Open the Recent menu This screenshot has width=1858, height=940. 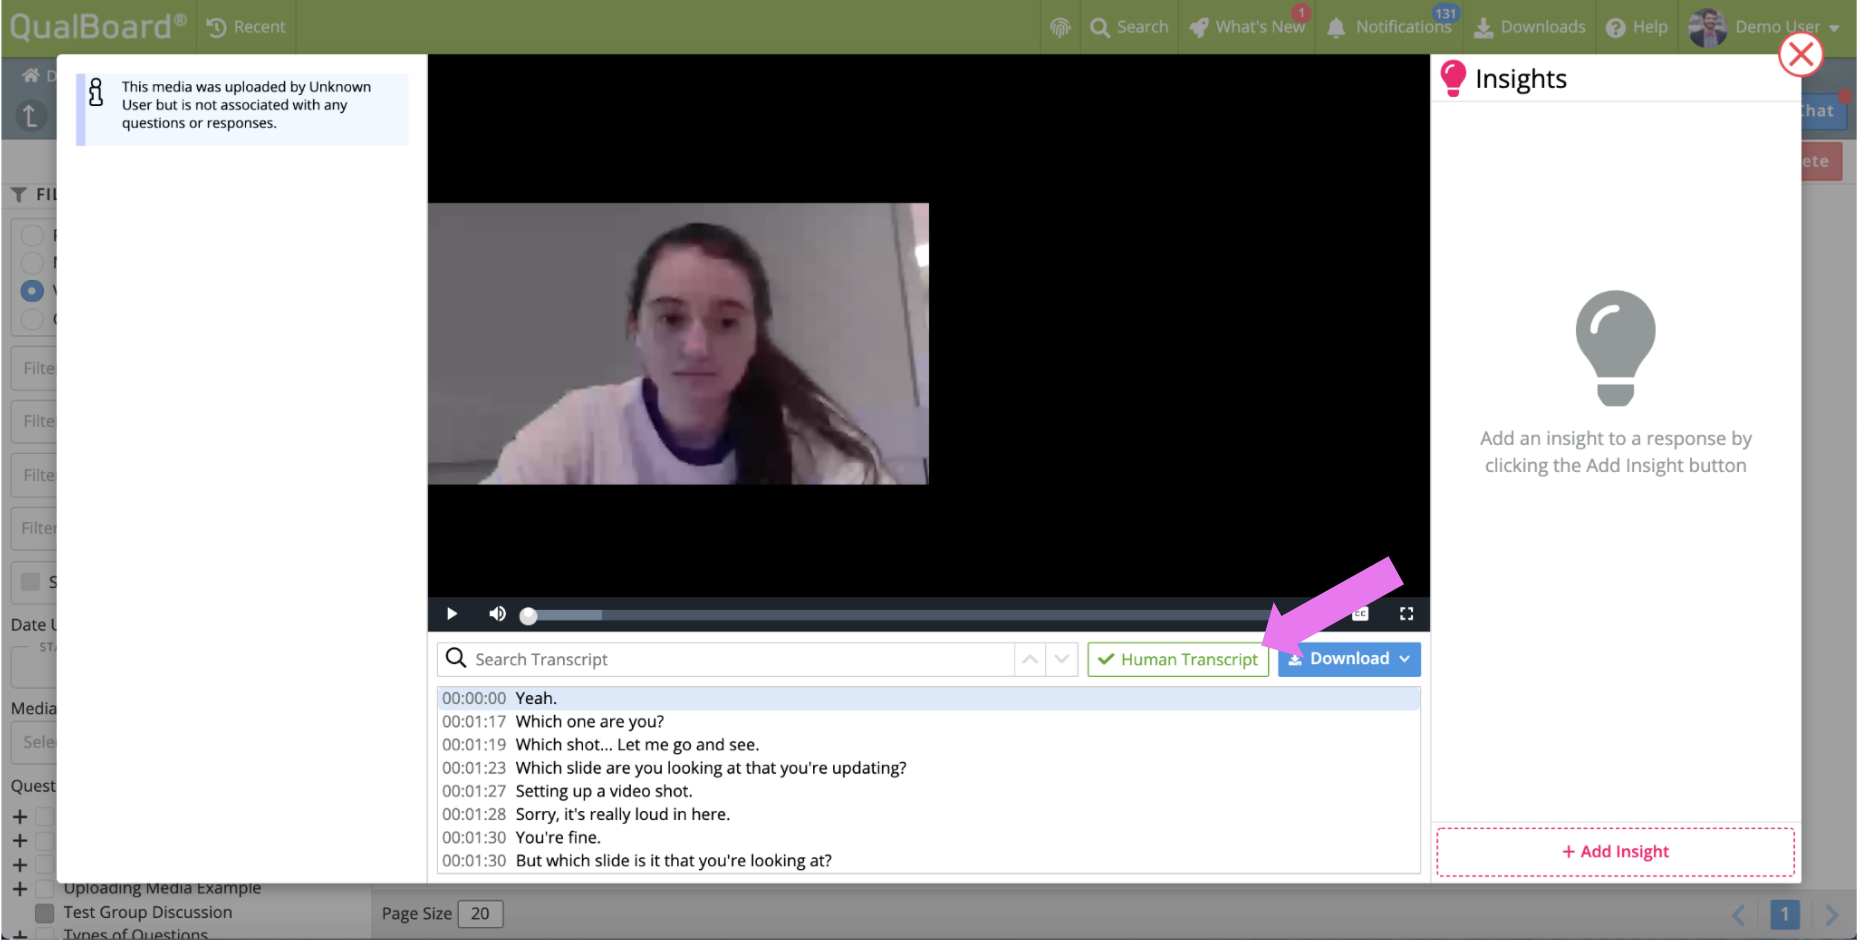click(246, 27)
